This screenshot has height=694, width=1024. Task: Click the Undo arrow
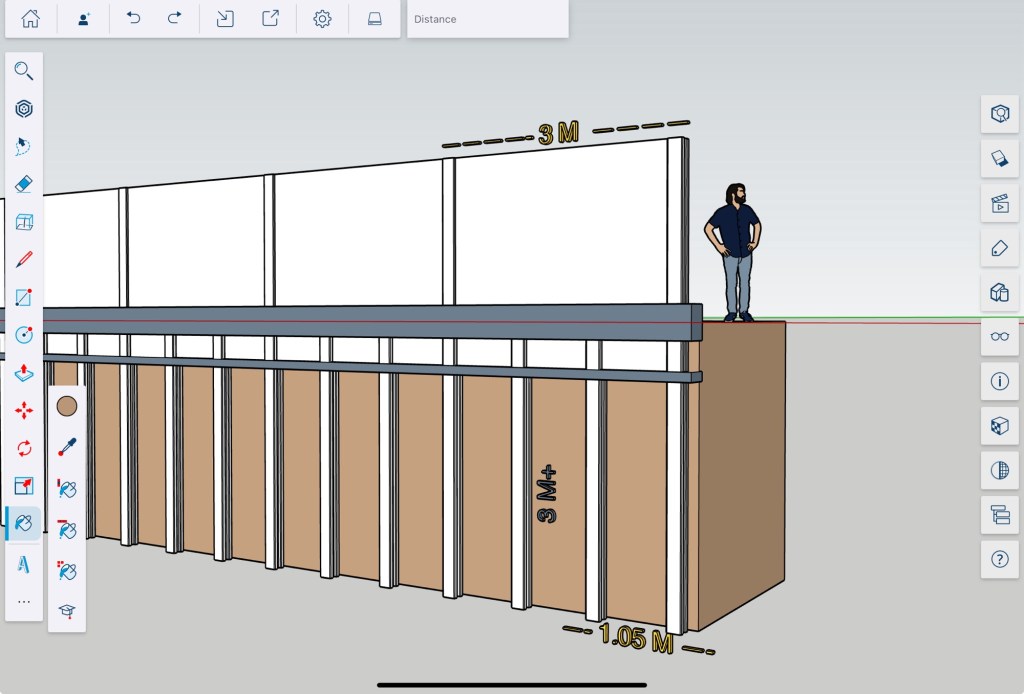(x=133, y=19)
